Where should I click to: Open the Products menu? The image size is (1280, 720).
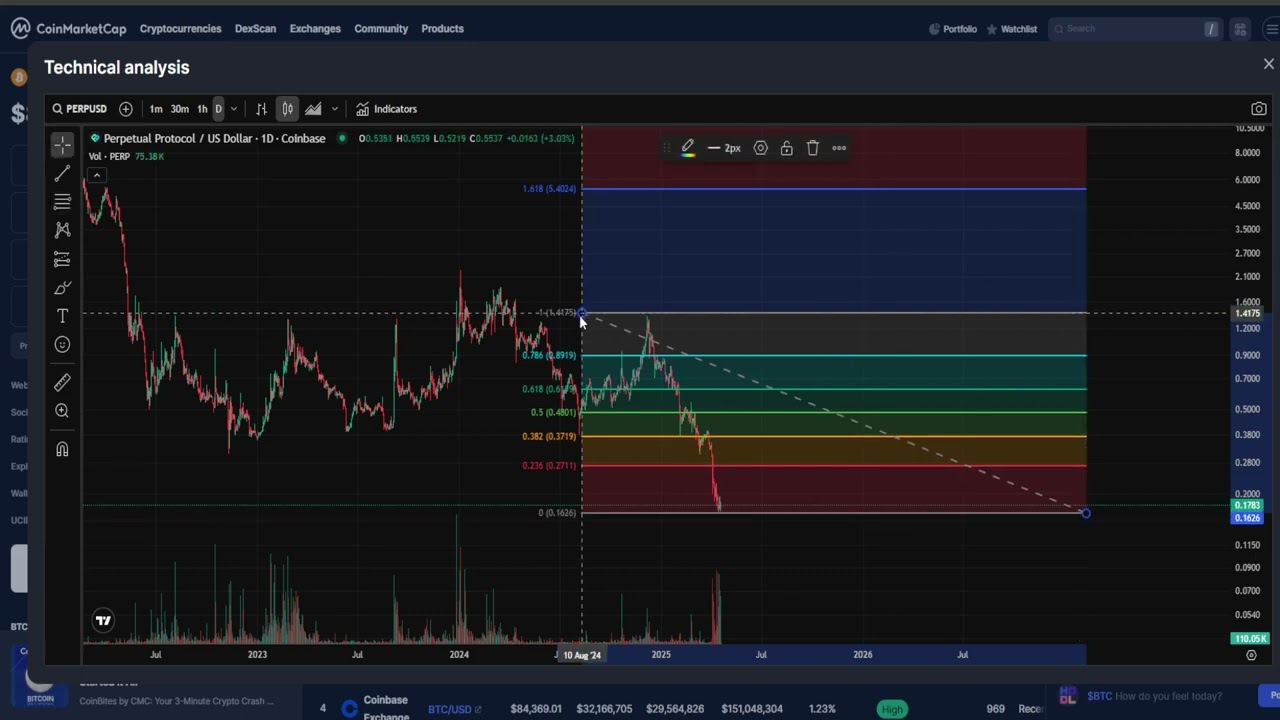tap(442, 29)
